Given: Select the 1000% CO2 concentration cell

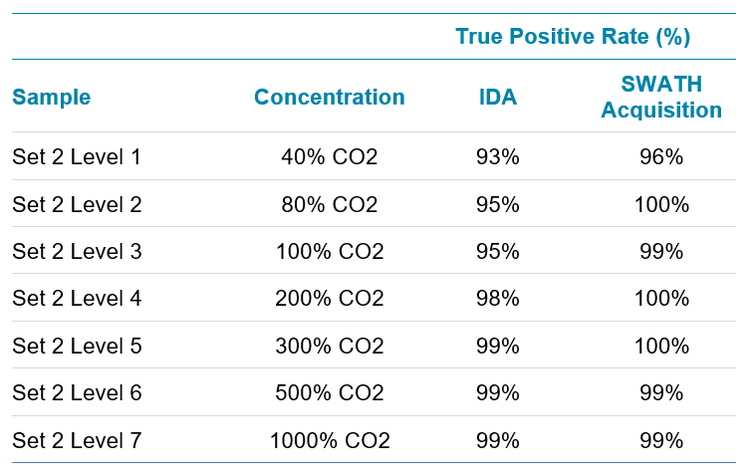Looking at the screenshot, I should 329,440.
